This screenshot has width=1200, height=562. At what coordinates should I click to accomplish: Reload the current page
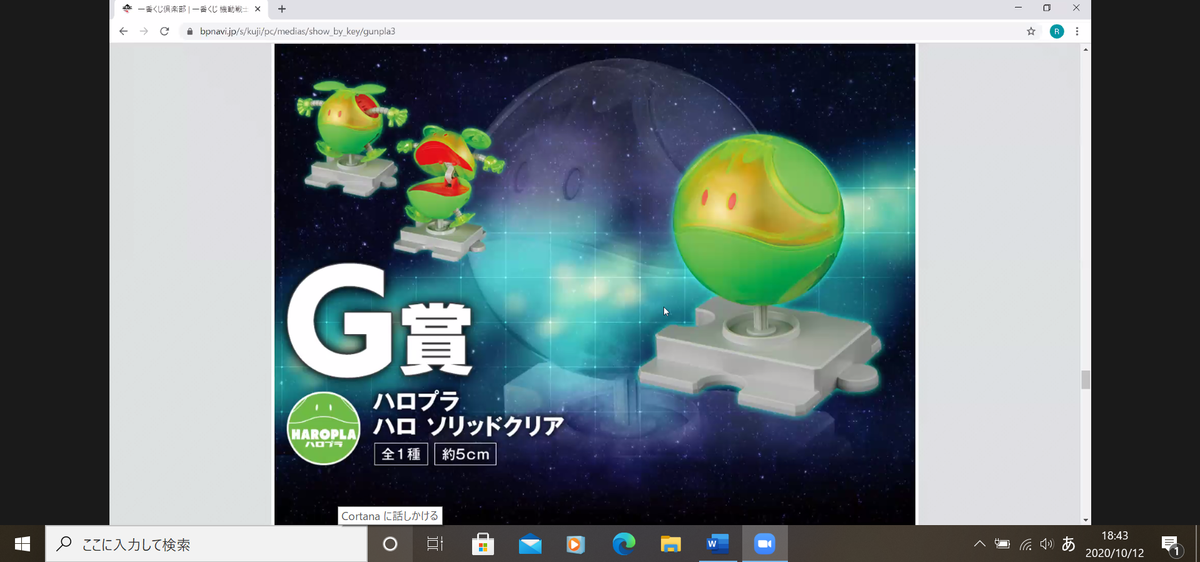165,31
